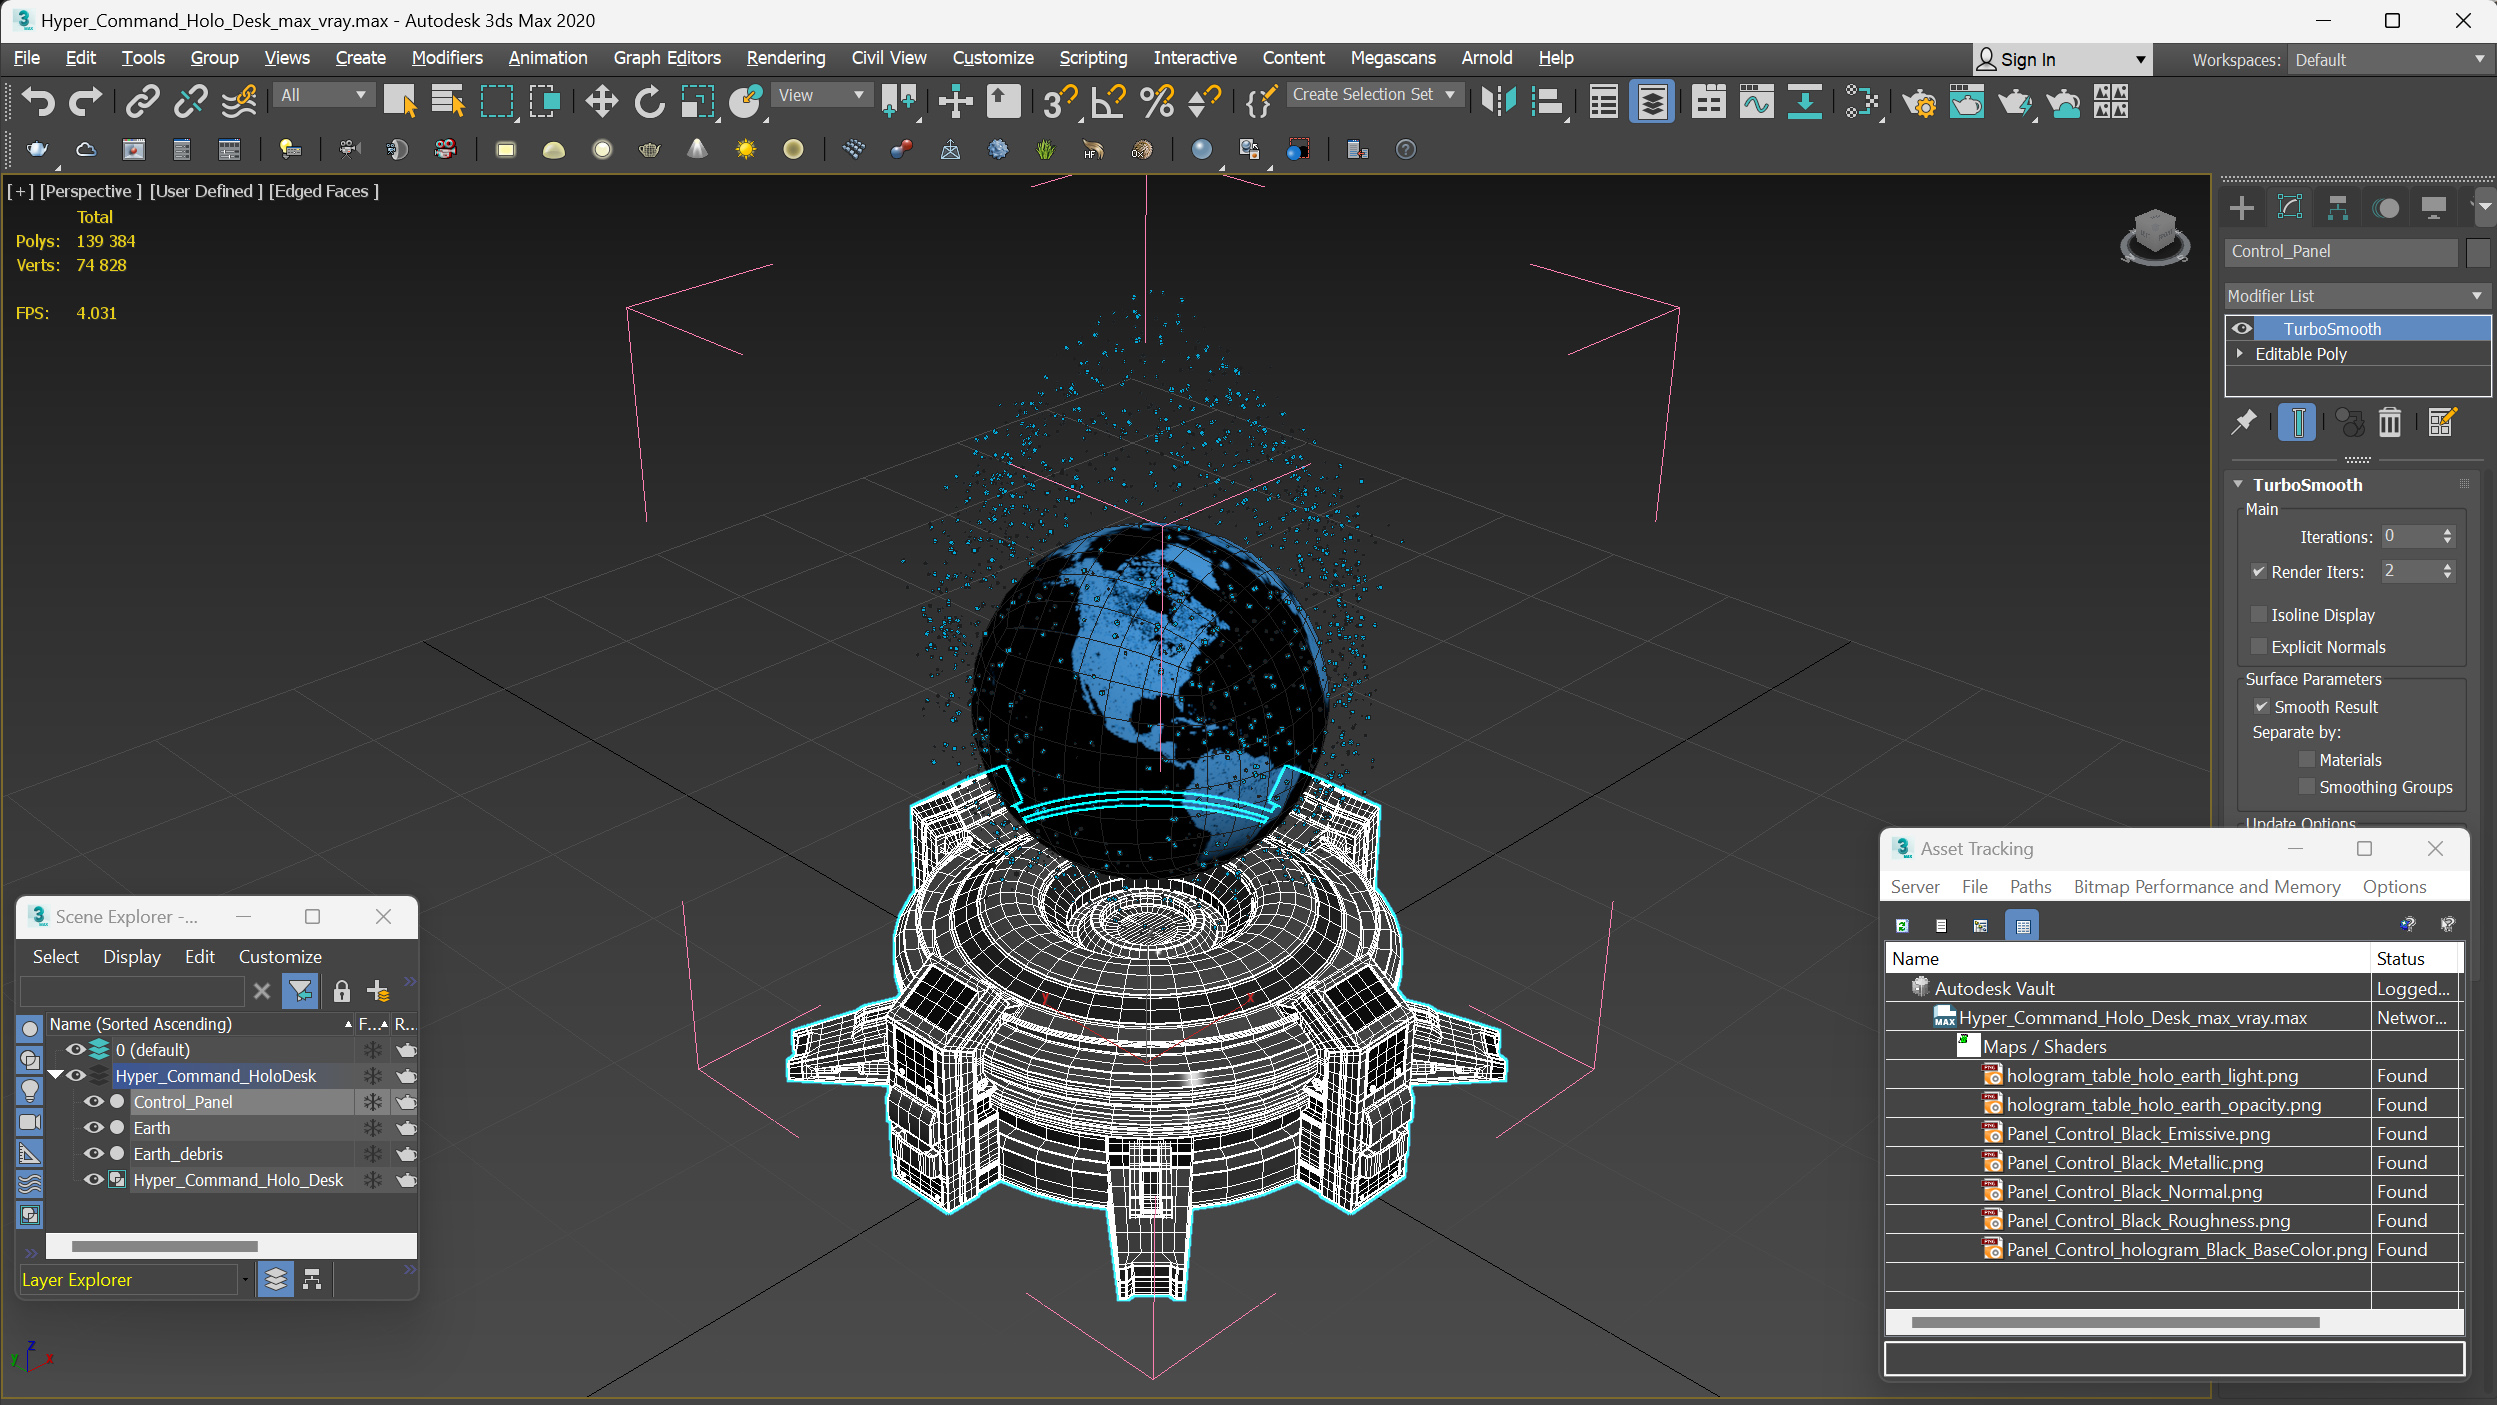Pin the modifier stack
2497x1405 pixels.
[x=2244, y=423]
